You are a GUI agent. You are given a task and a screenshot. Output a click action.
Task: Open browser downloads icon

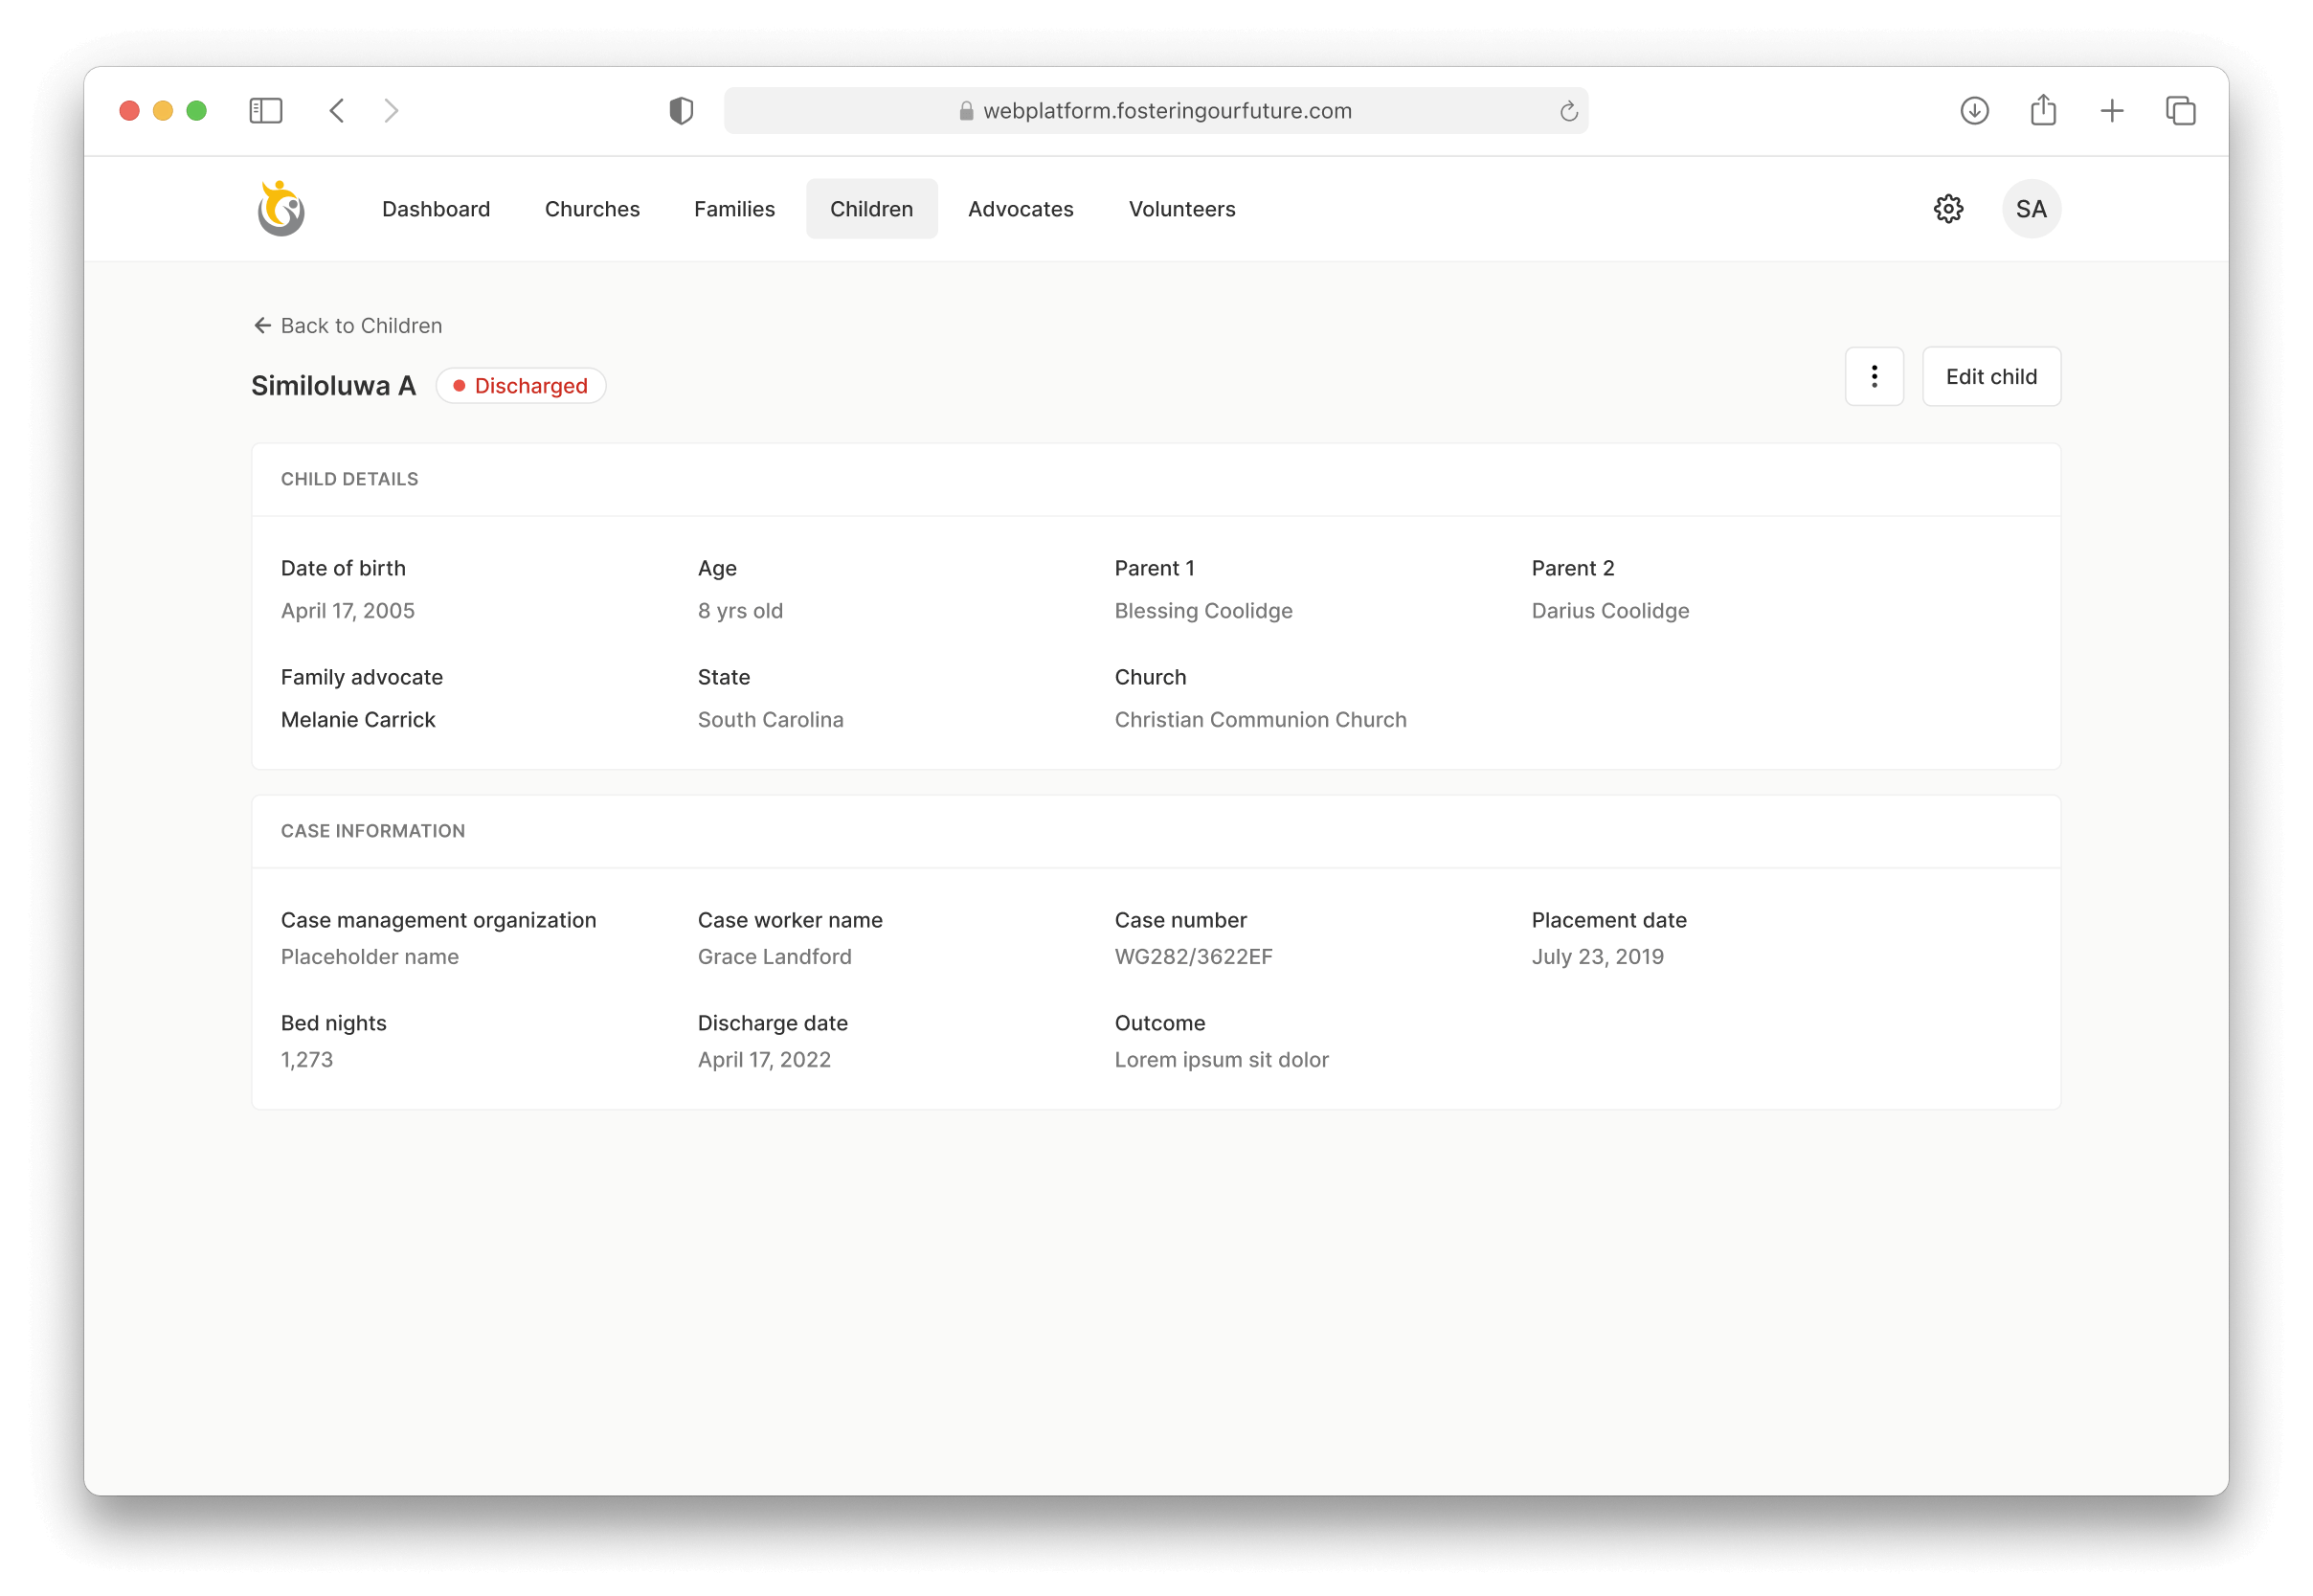pos(1973,110)
